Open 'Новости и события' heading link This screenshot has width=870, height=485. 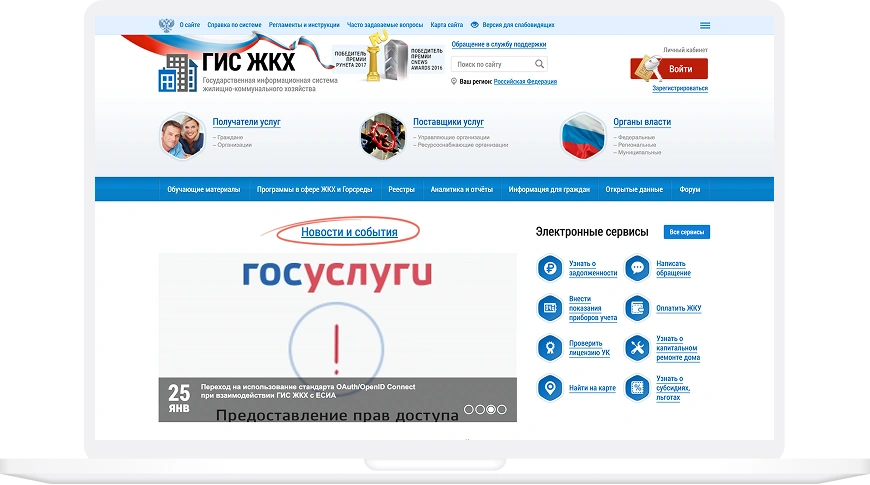click(349, 232)
